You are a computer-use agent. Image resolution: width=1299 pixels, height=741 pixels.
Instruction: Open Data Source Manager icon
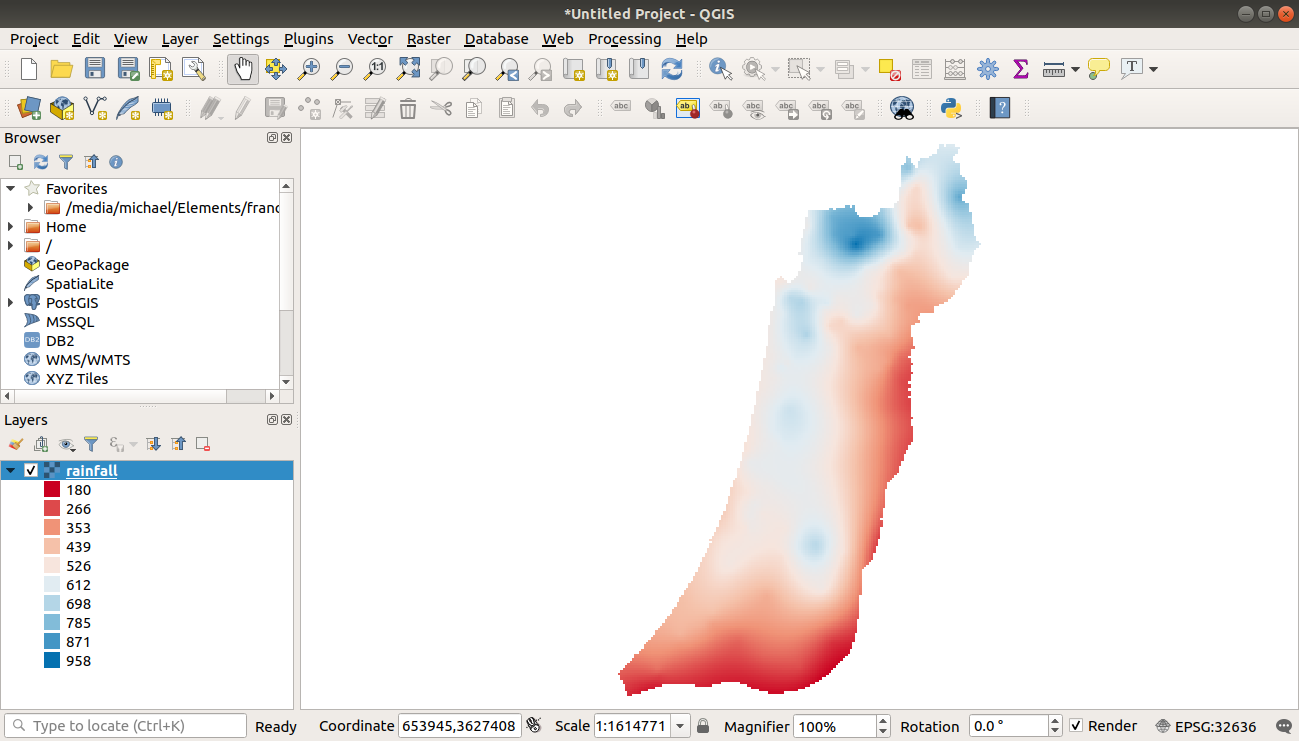click(29, 108)
